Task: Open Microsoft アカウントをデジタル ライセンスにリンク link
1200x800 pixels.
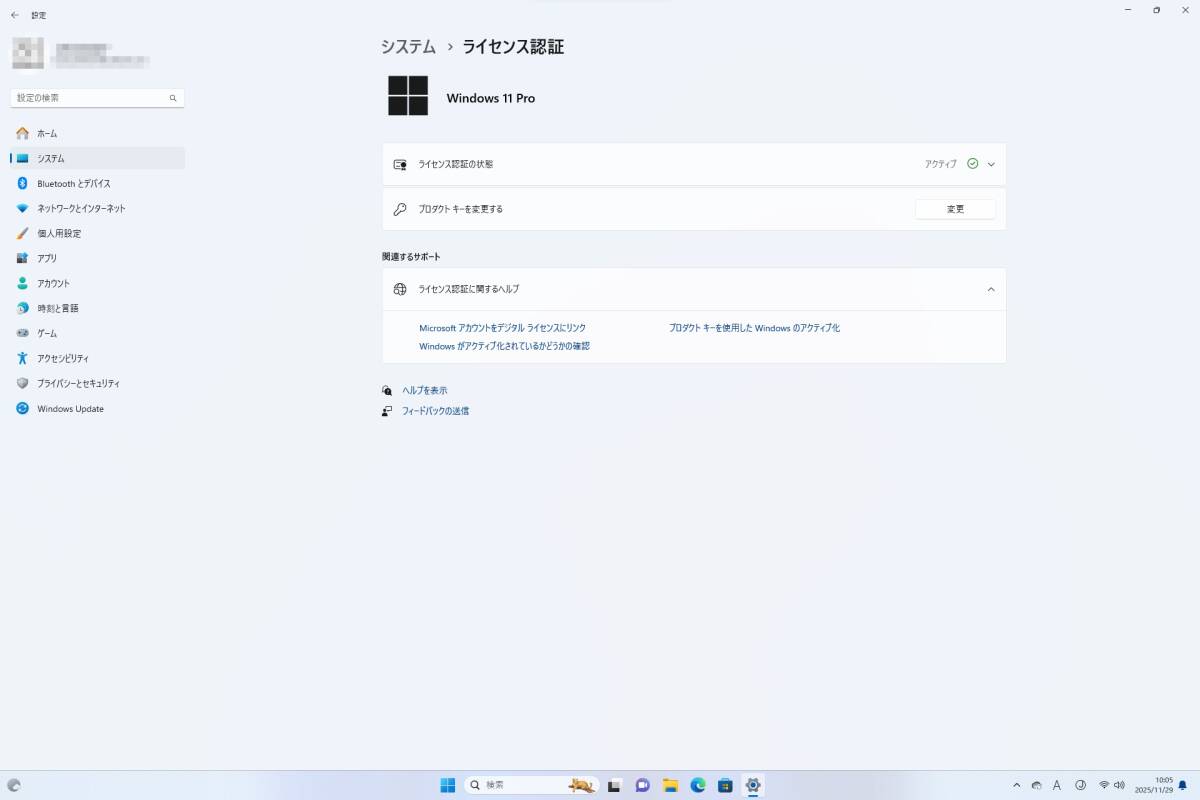Action: pos(502,328)
